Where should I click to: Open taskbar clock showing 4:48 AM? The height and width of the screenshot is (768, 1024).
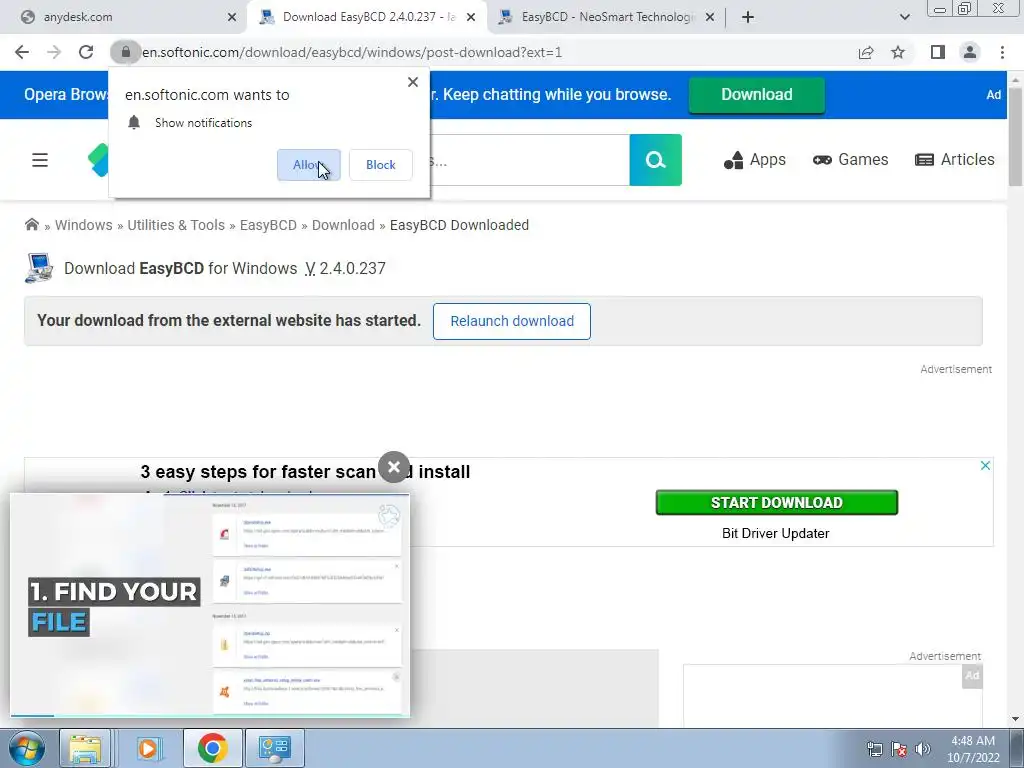(973, 749)
